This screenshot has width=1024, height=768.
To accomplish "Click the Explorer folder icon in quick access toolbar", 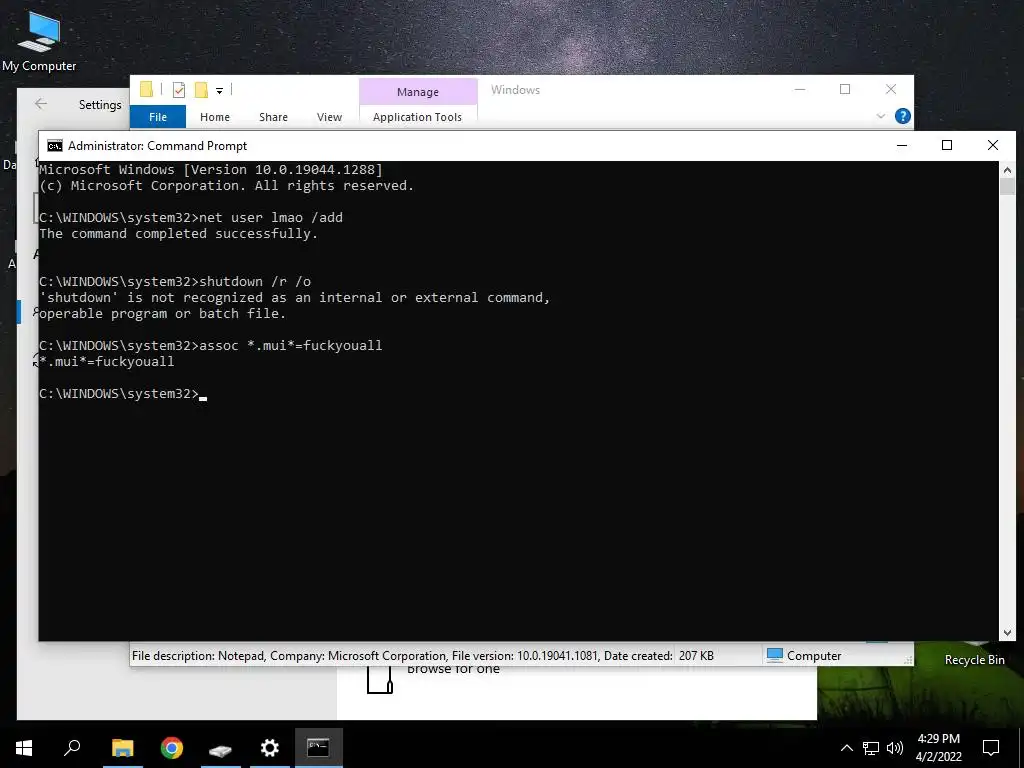I will pos(146,89).
